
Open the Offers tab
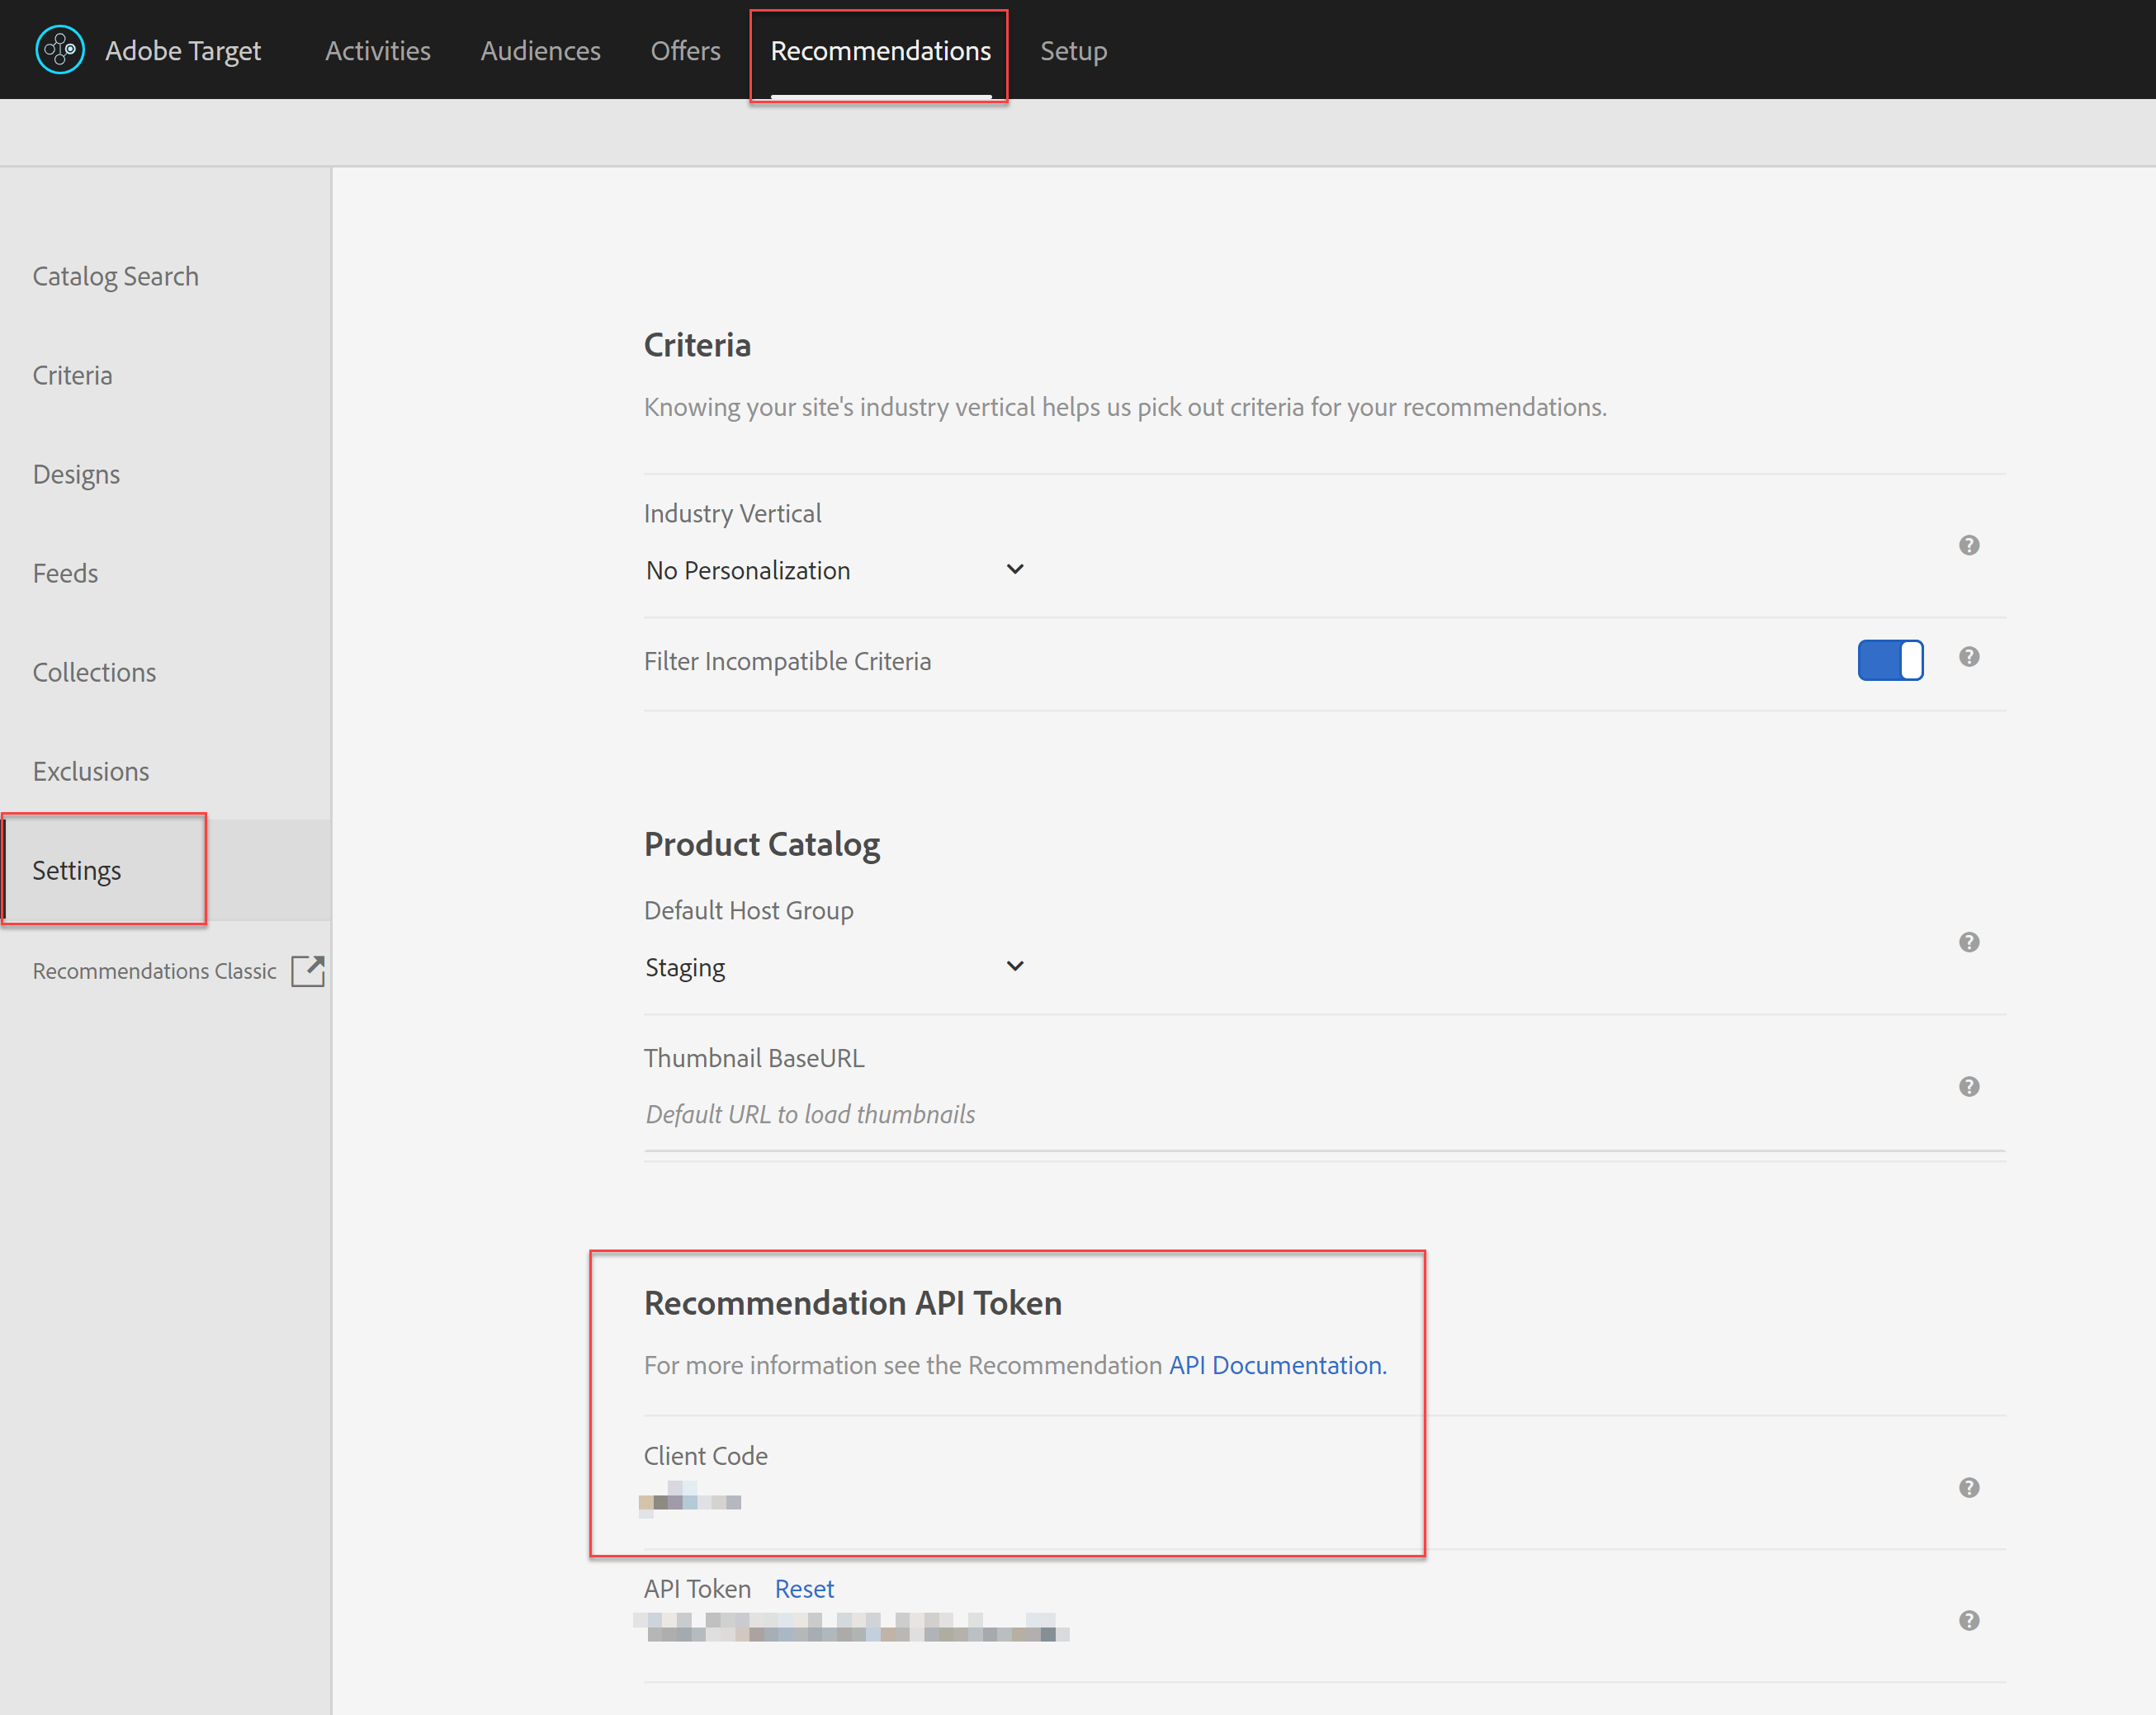(685, 51)
